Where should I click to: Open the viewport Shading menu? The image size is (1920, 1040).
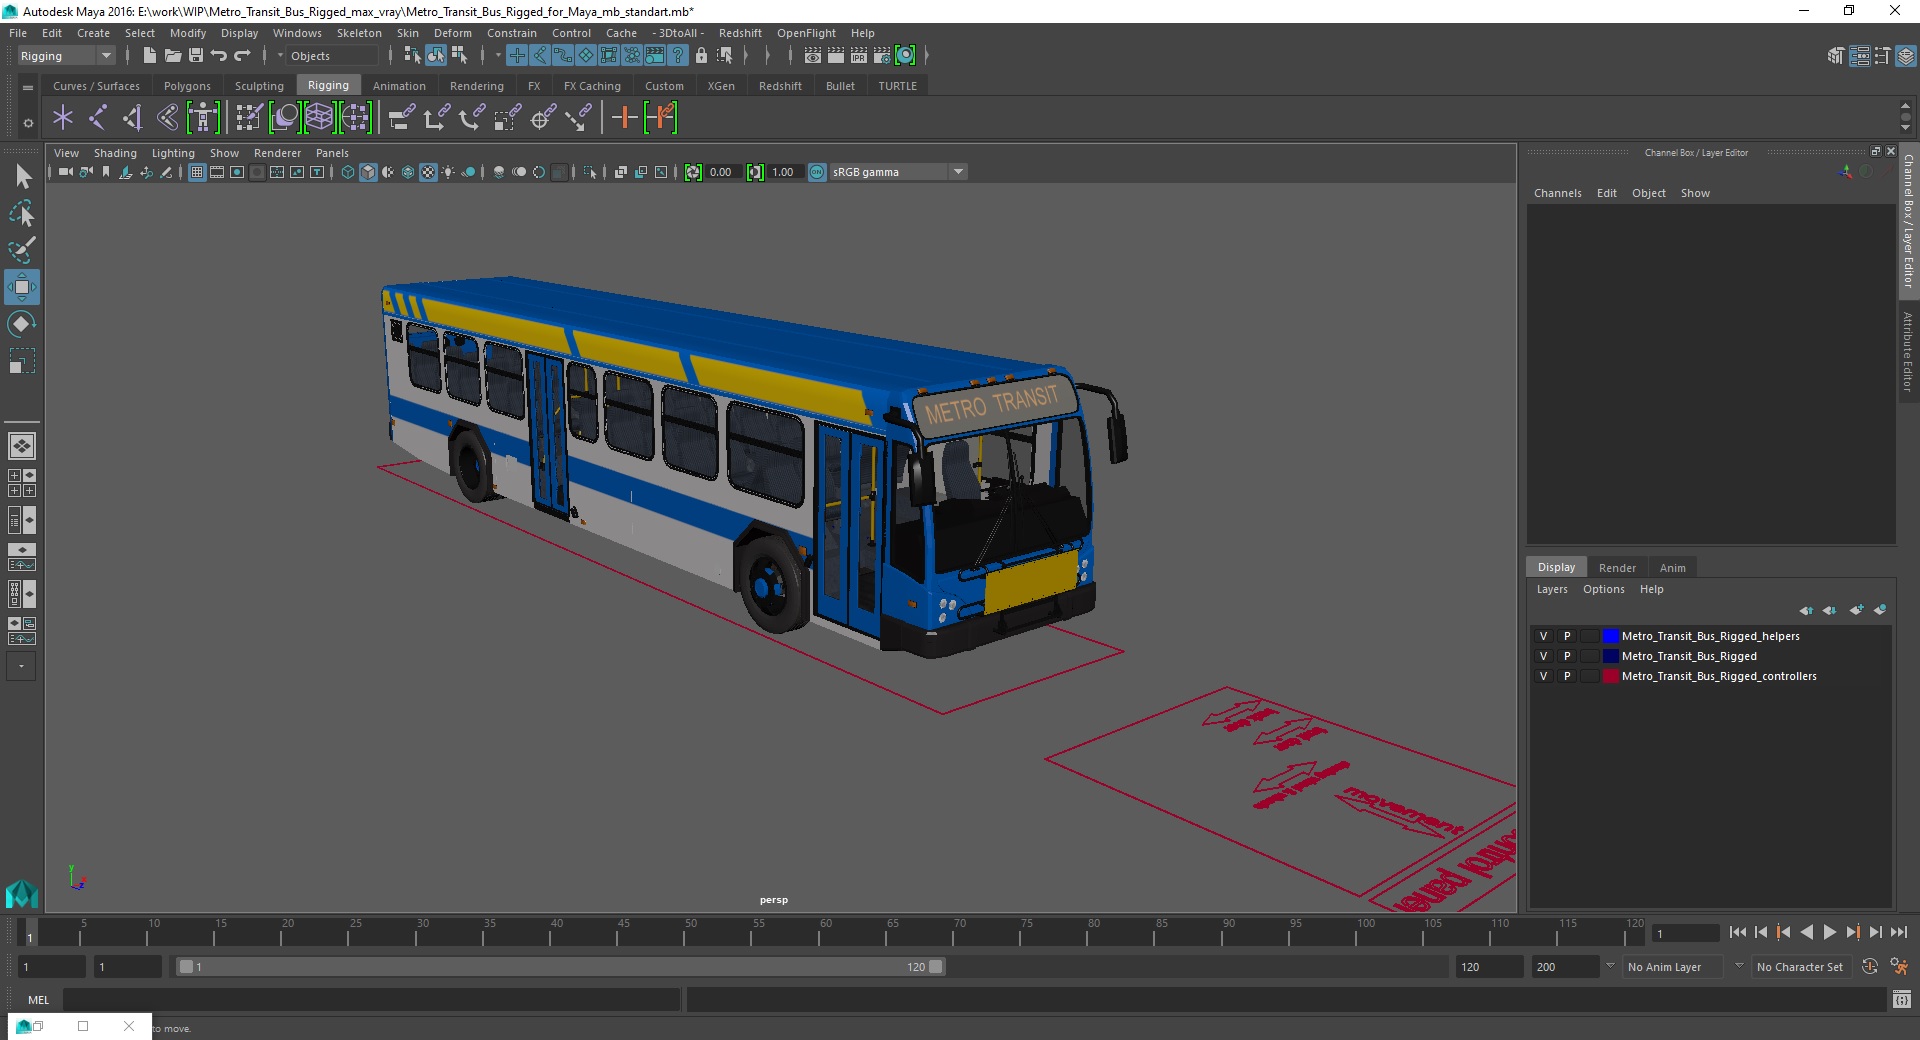pos(115,153)
